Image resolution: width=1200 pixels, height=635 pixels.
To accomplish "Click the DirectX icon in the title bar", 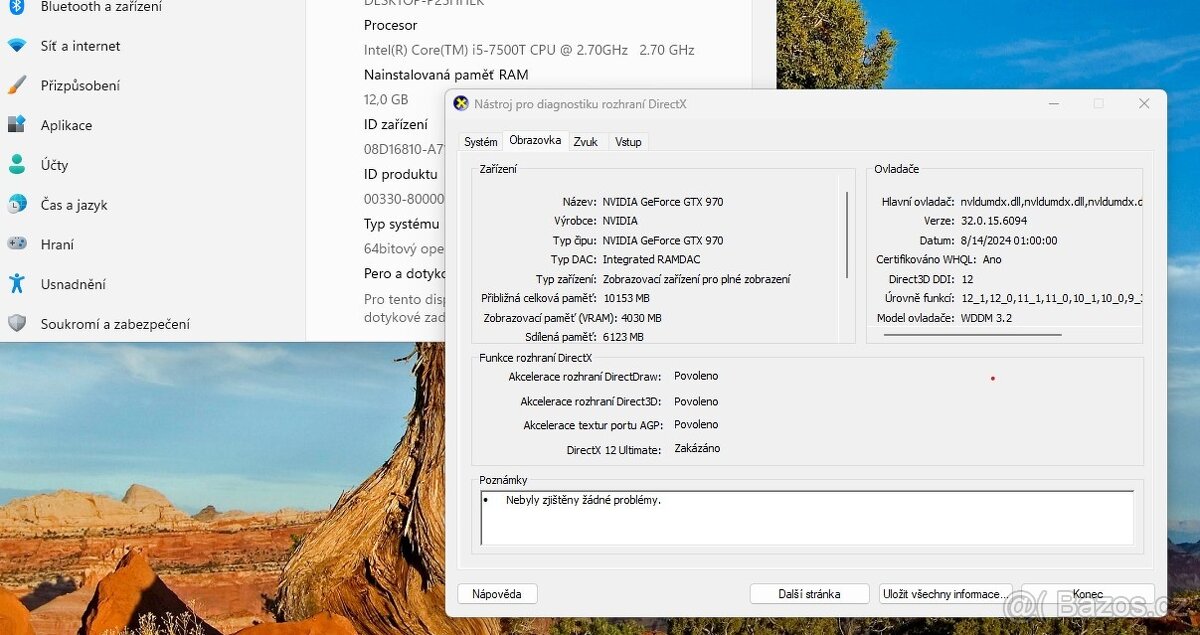I will pyautogui.click(x=461, y=103).
